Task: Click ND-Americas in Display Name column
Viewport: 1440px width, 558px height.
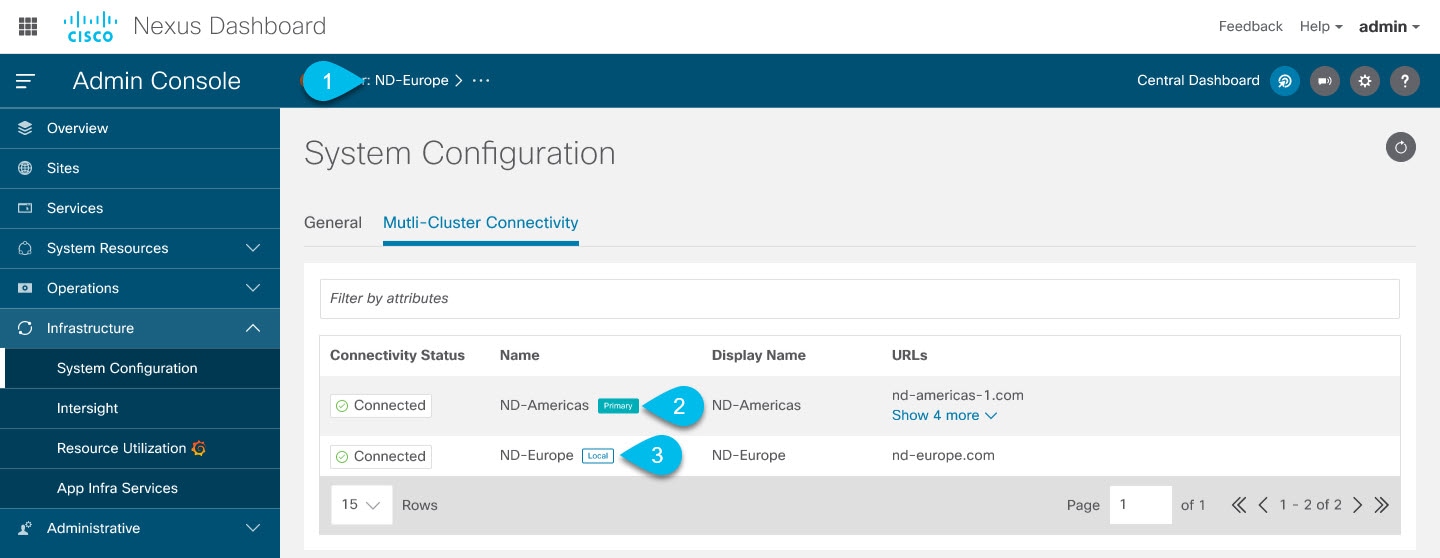Action: click(756, 405)
